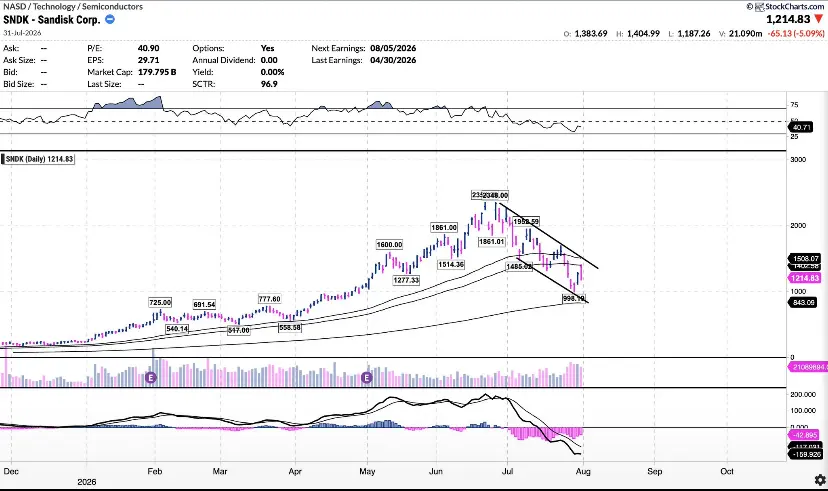Click the 725.00 peak price label
The height and width of the screenshot is (491, 828).
click(x=160, y=303)
